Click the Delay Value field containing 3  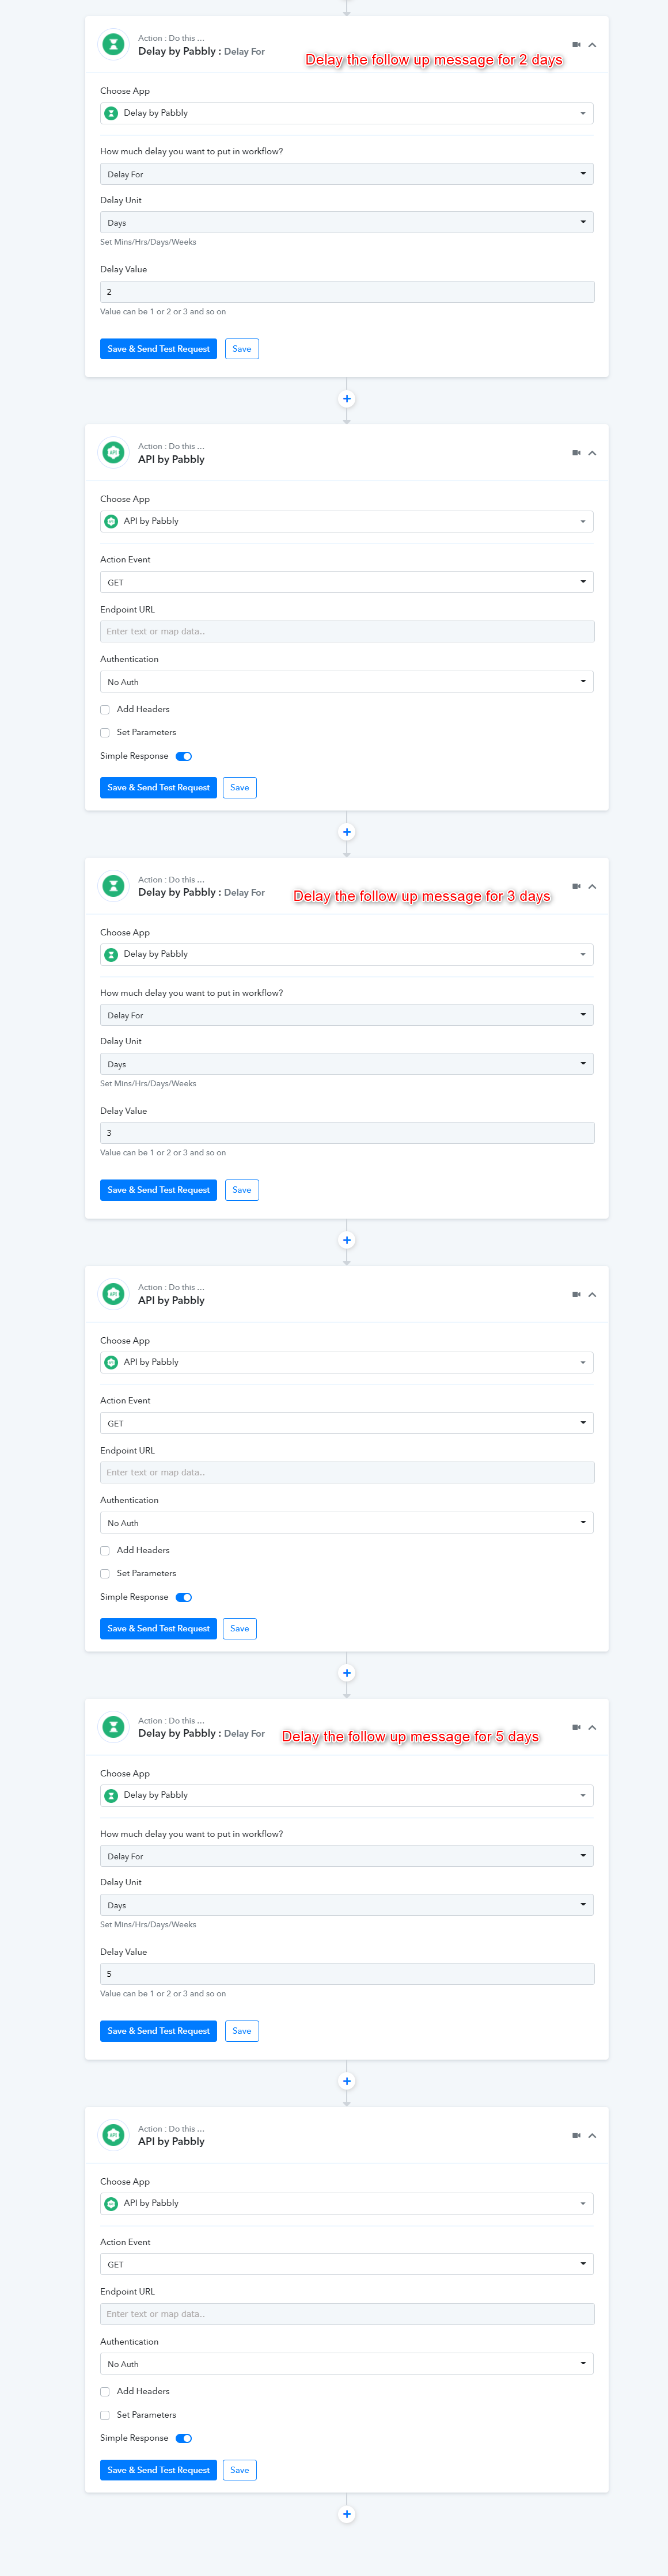347,1133
